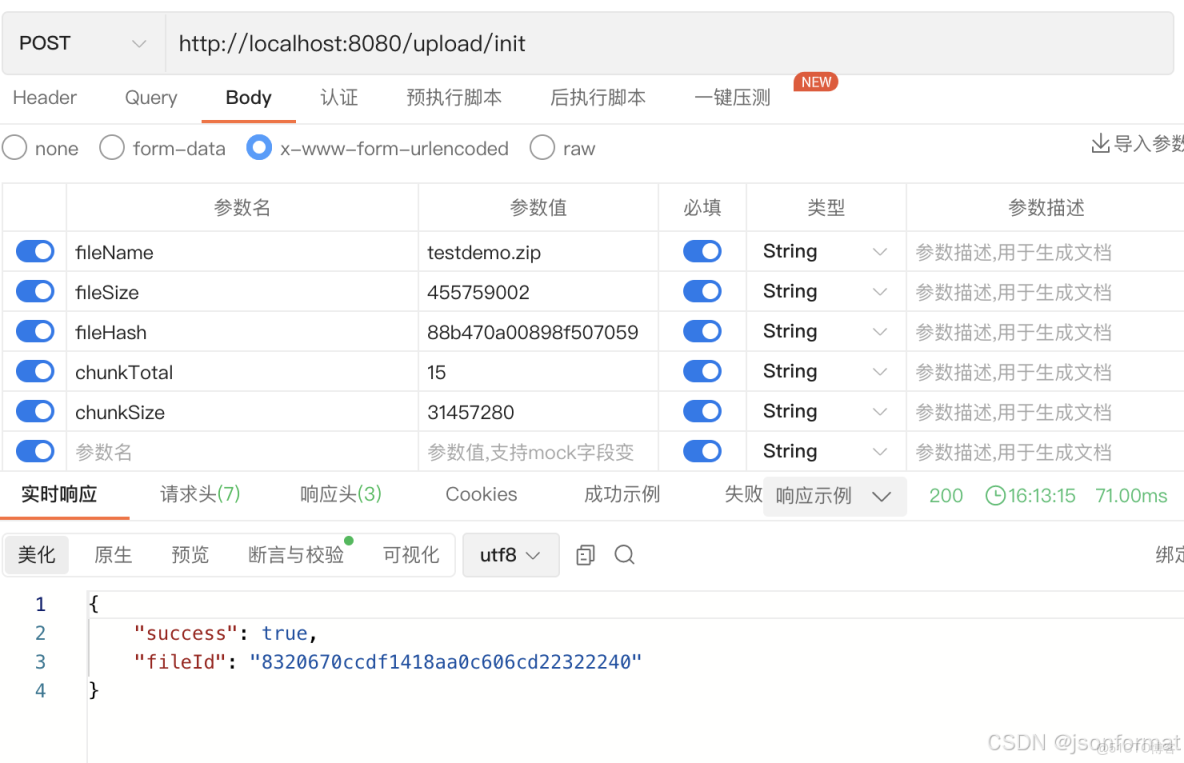Disable the chunkTotal parameter switch

[x=34, y=371]
